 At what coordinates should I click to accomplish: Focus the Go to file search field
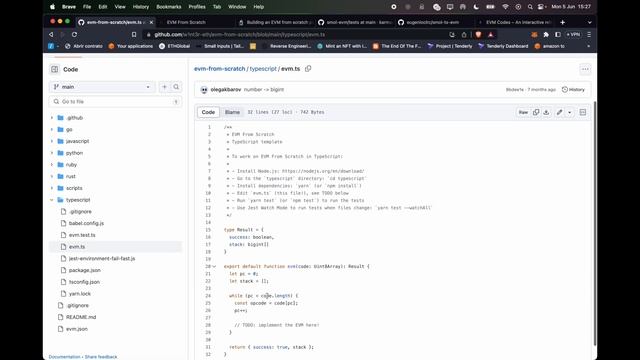point(116,102)
